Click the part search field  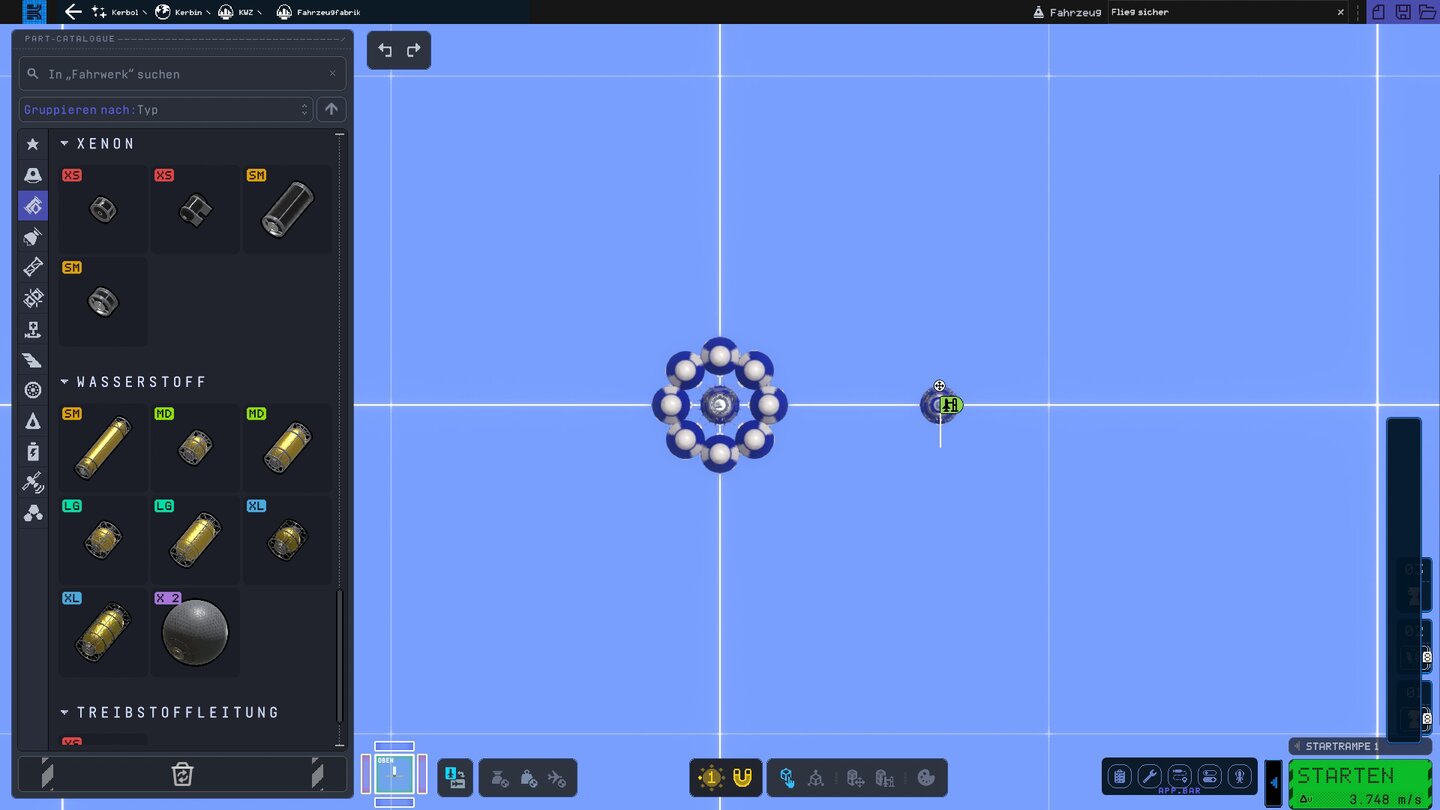point(182,74)
